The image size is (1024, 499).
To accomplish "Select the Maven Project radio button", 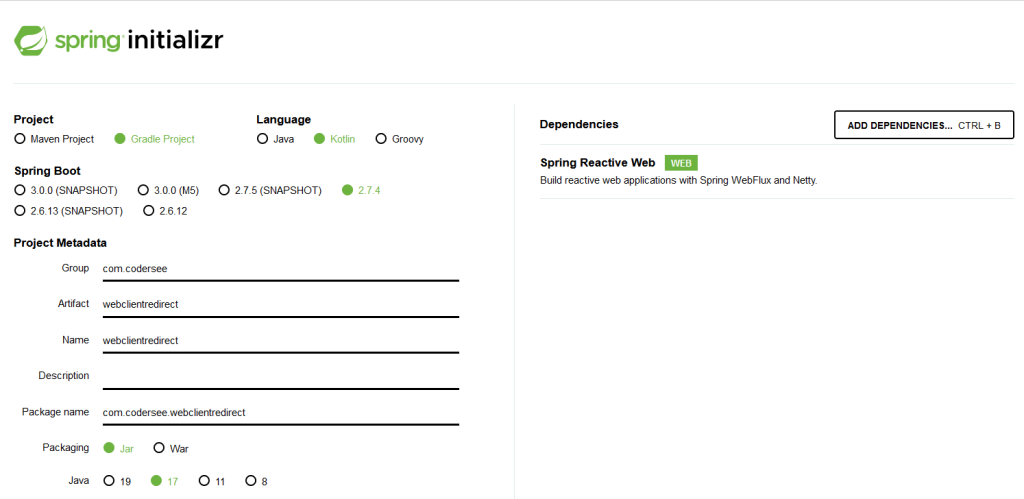I will click(x=20, y=139).
